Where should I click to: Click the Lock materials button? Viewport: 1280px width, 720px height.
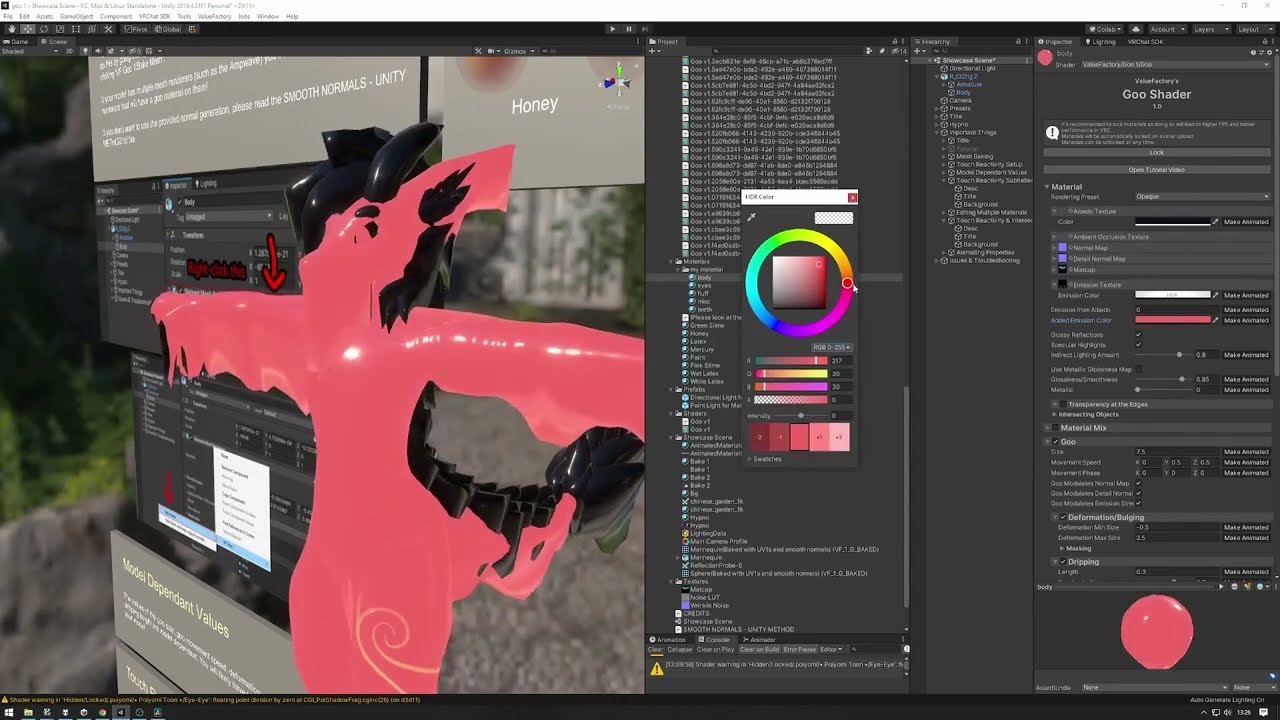click(x=1157, y=152)
